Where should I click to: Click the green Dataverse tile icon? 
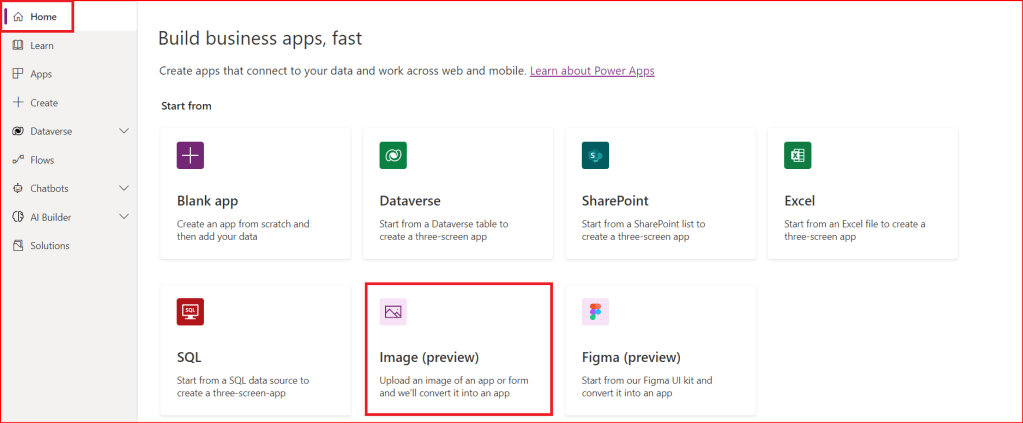393,155
